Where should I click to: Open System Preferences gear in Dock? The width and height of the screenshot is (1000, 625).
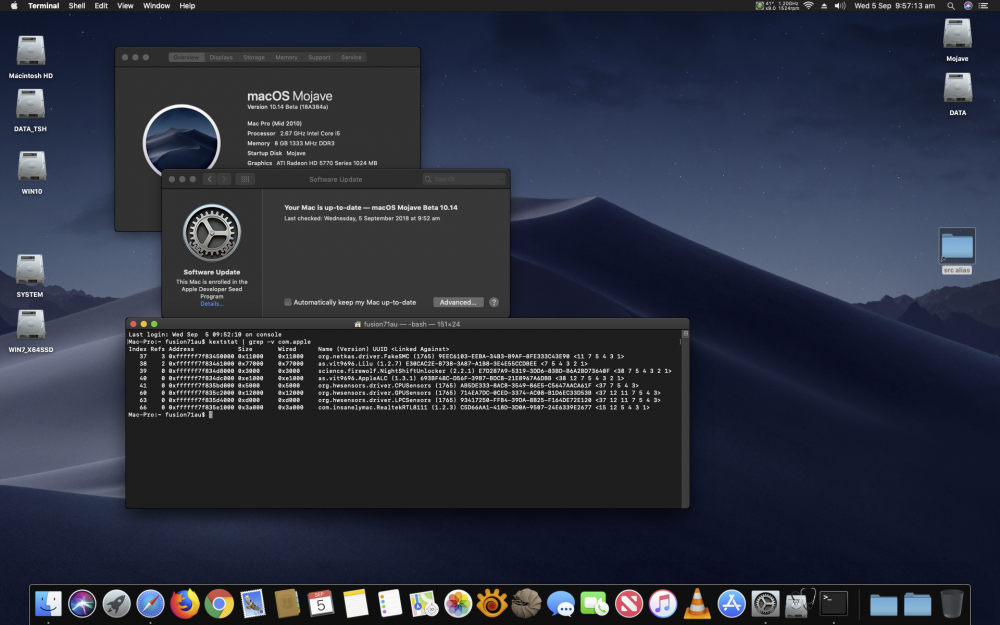pos(765,603)
